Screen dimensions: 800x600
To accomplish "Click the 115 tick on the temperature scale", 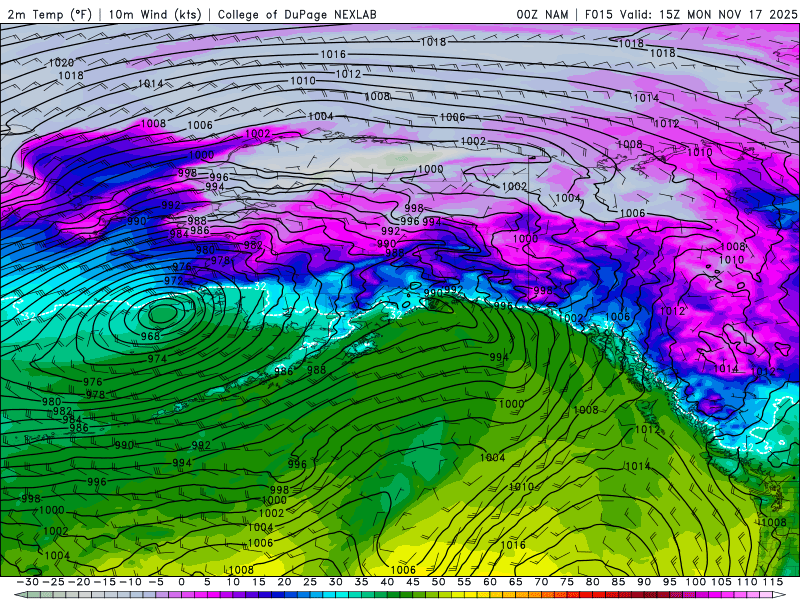I will 773,582.
